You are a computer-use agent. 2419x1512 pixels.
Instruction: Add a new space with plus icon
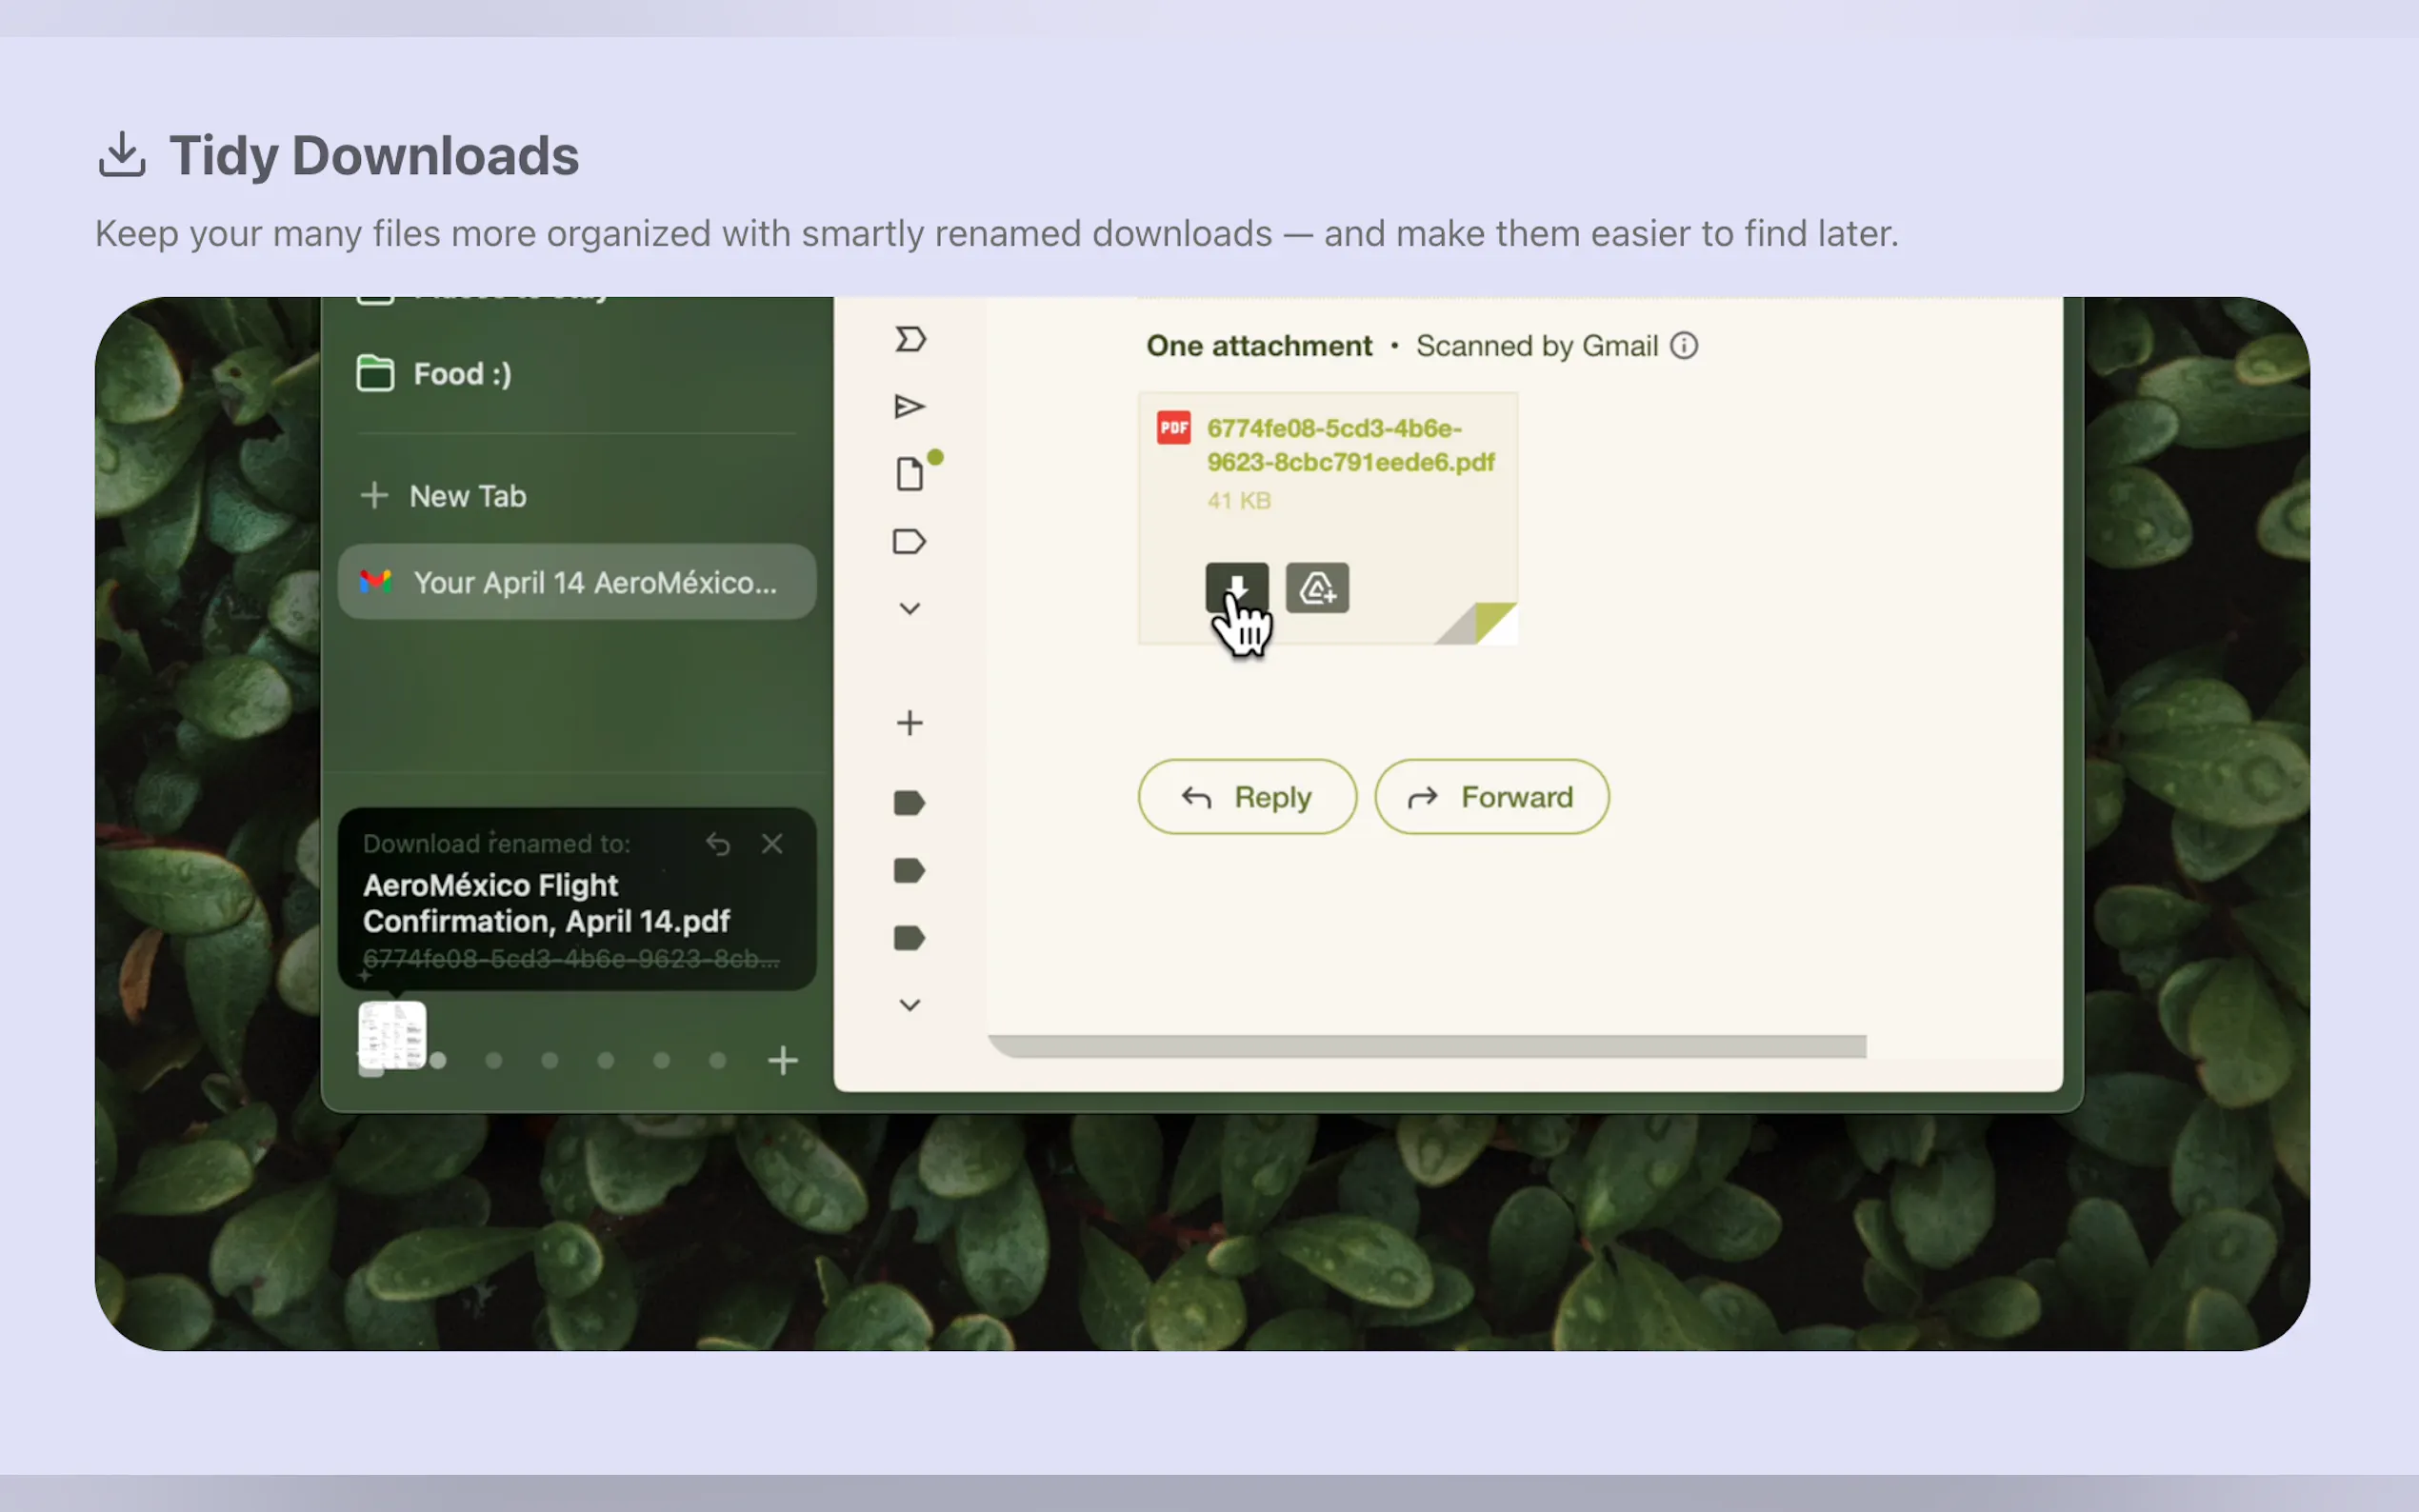coord(783,1060)
